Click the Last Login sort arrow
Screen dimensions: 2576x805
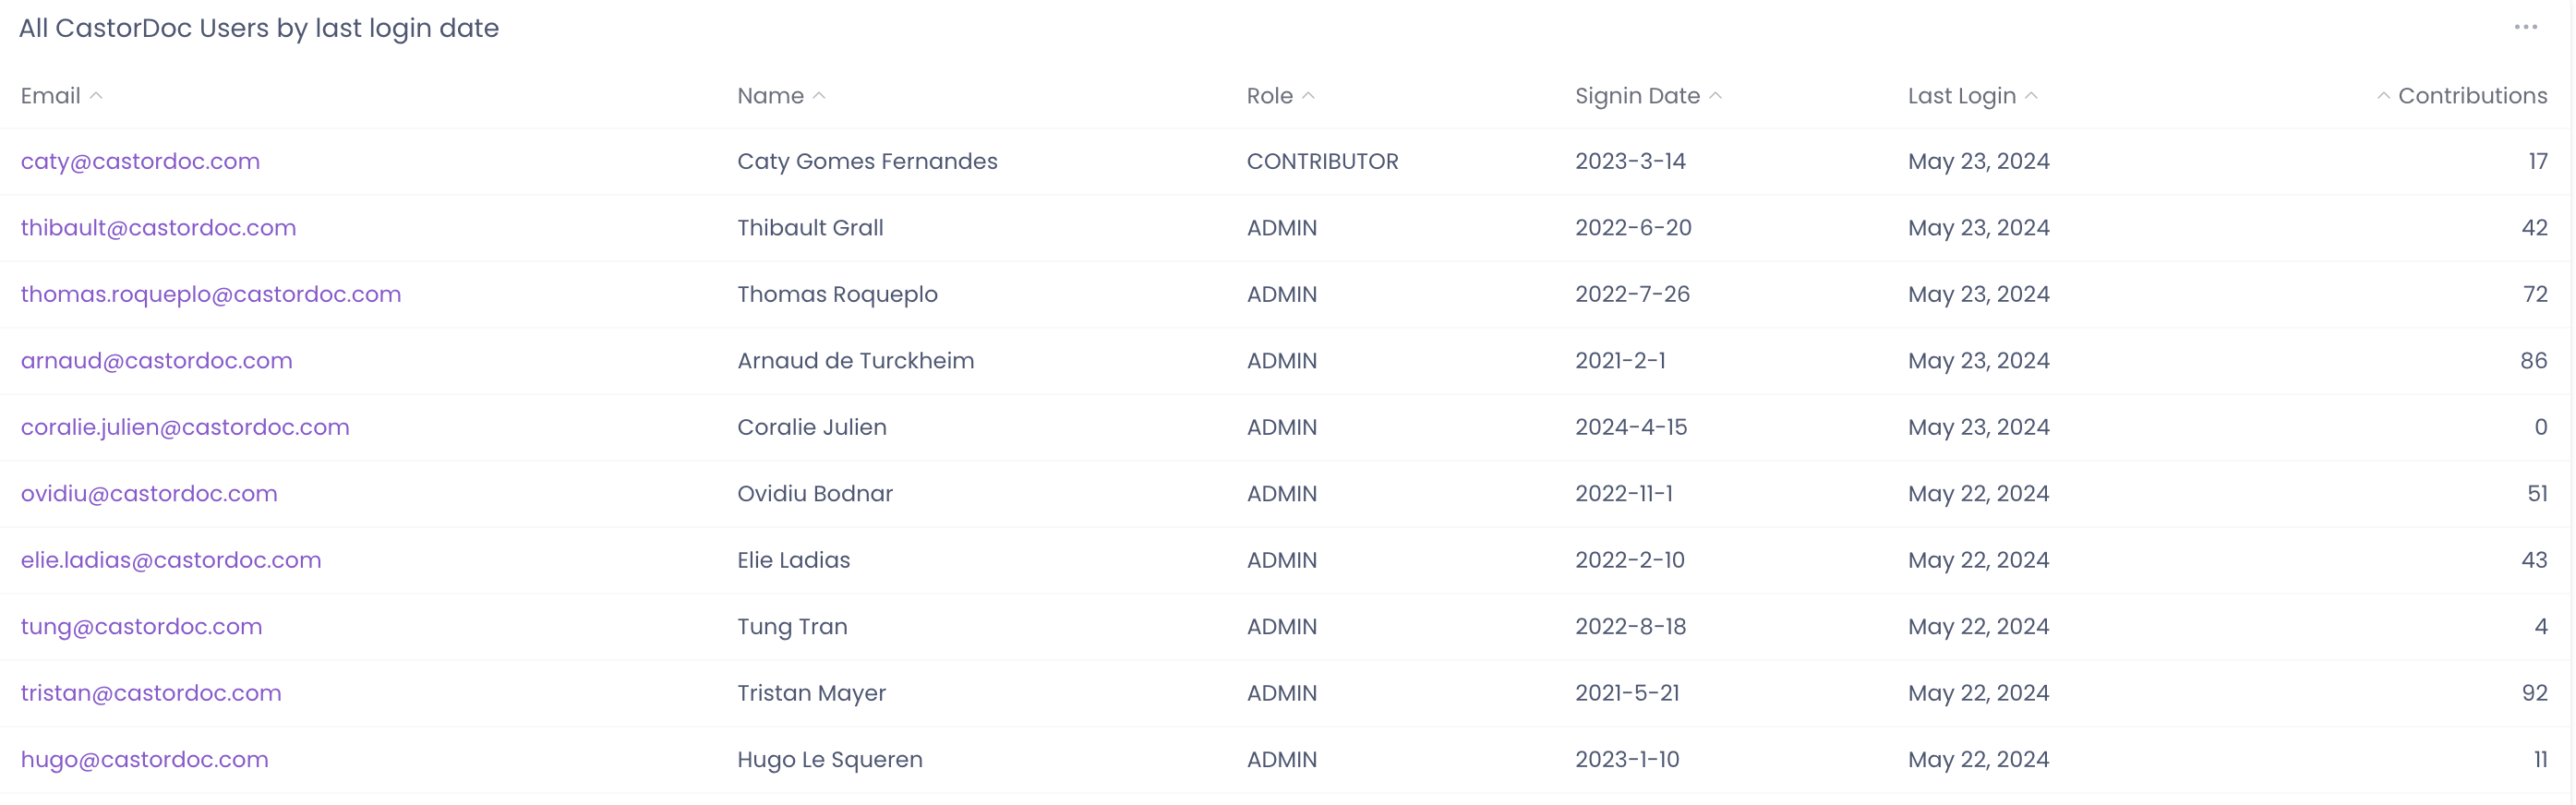[x=2031, y=96]
